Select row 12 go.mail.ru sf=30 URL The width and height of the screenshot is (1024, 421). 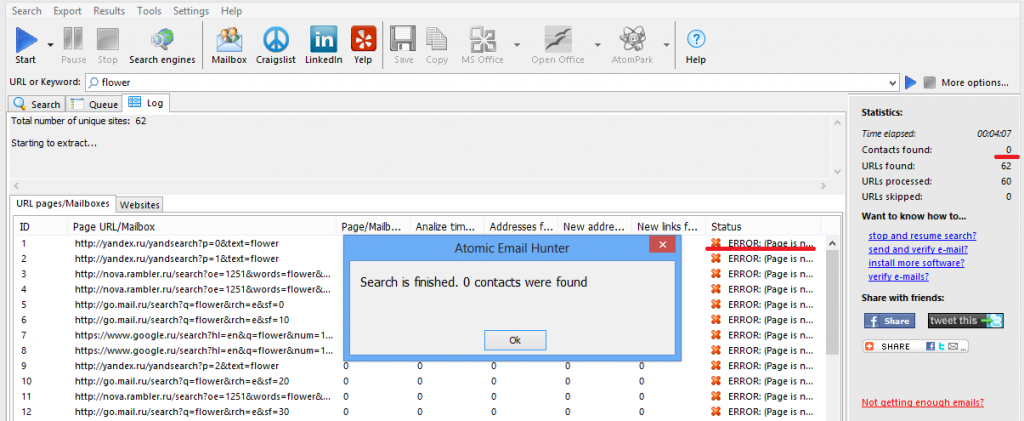click(x=182, y=412)
